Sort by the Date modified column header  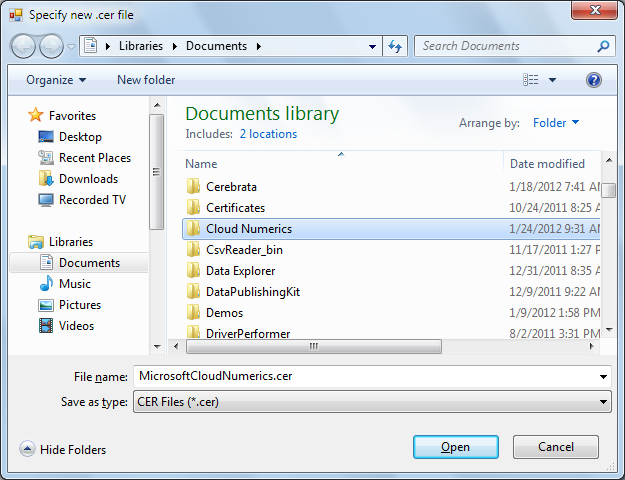pyautogui.click(x=547, y=164)
